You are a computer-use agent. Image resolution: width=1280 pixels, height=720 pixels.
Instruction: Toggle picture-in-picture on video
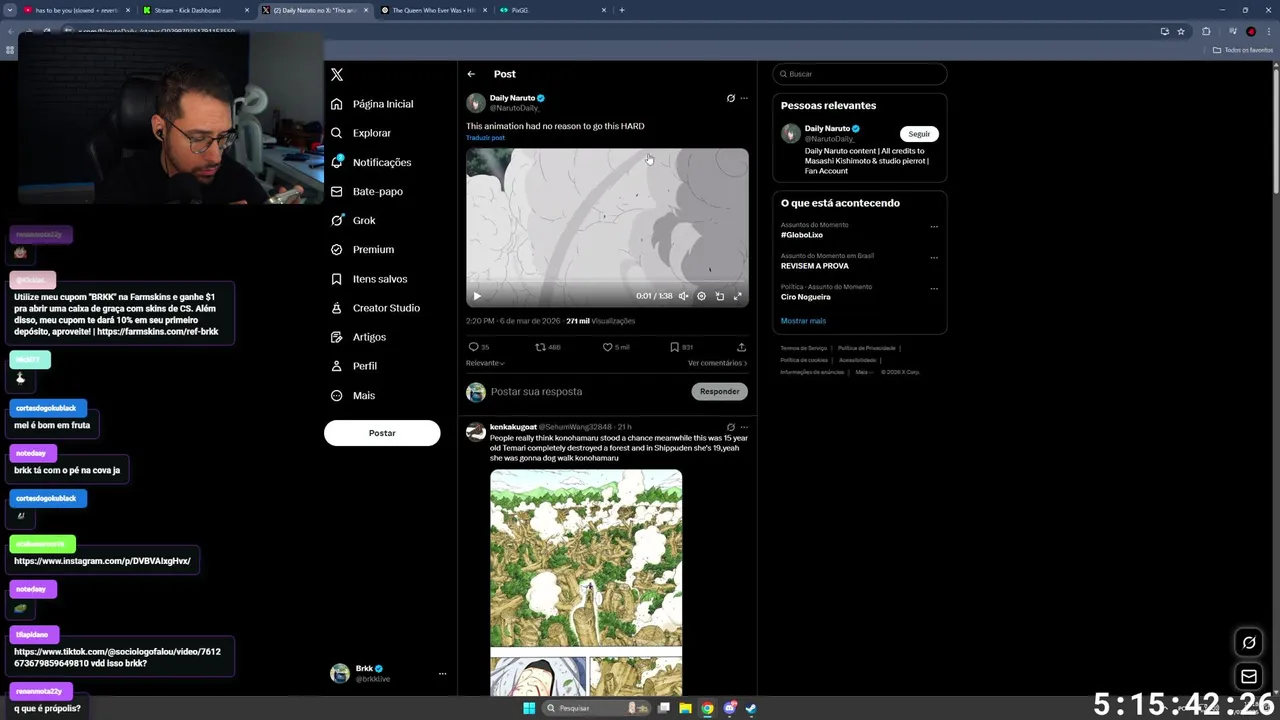[719, 296]
